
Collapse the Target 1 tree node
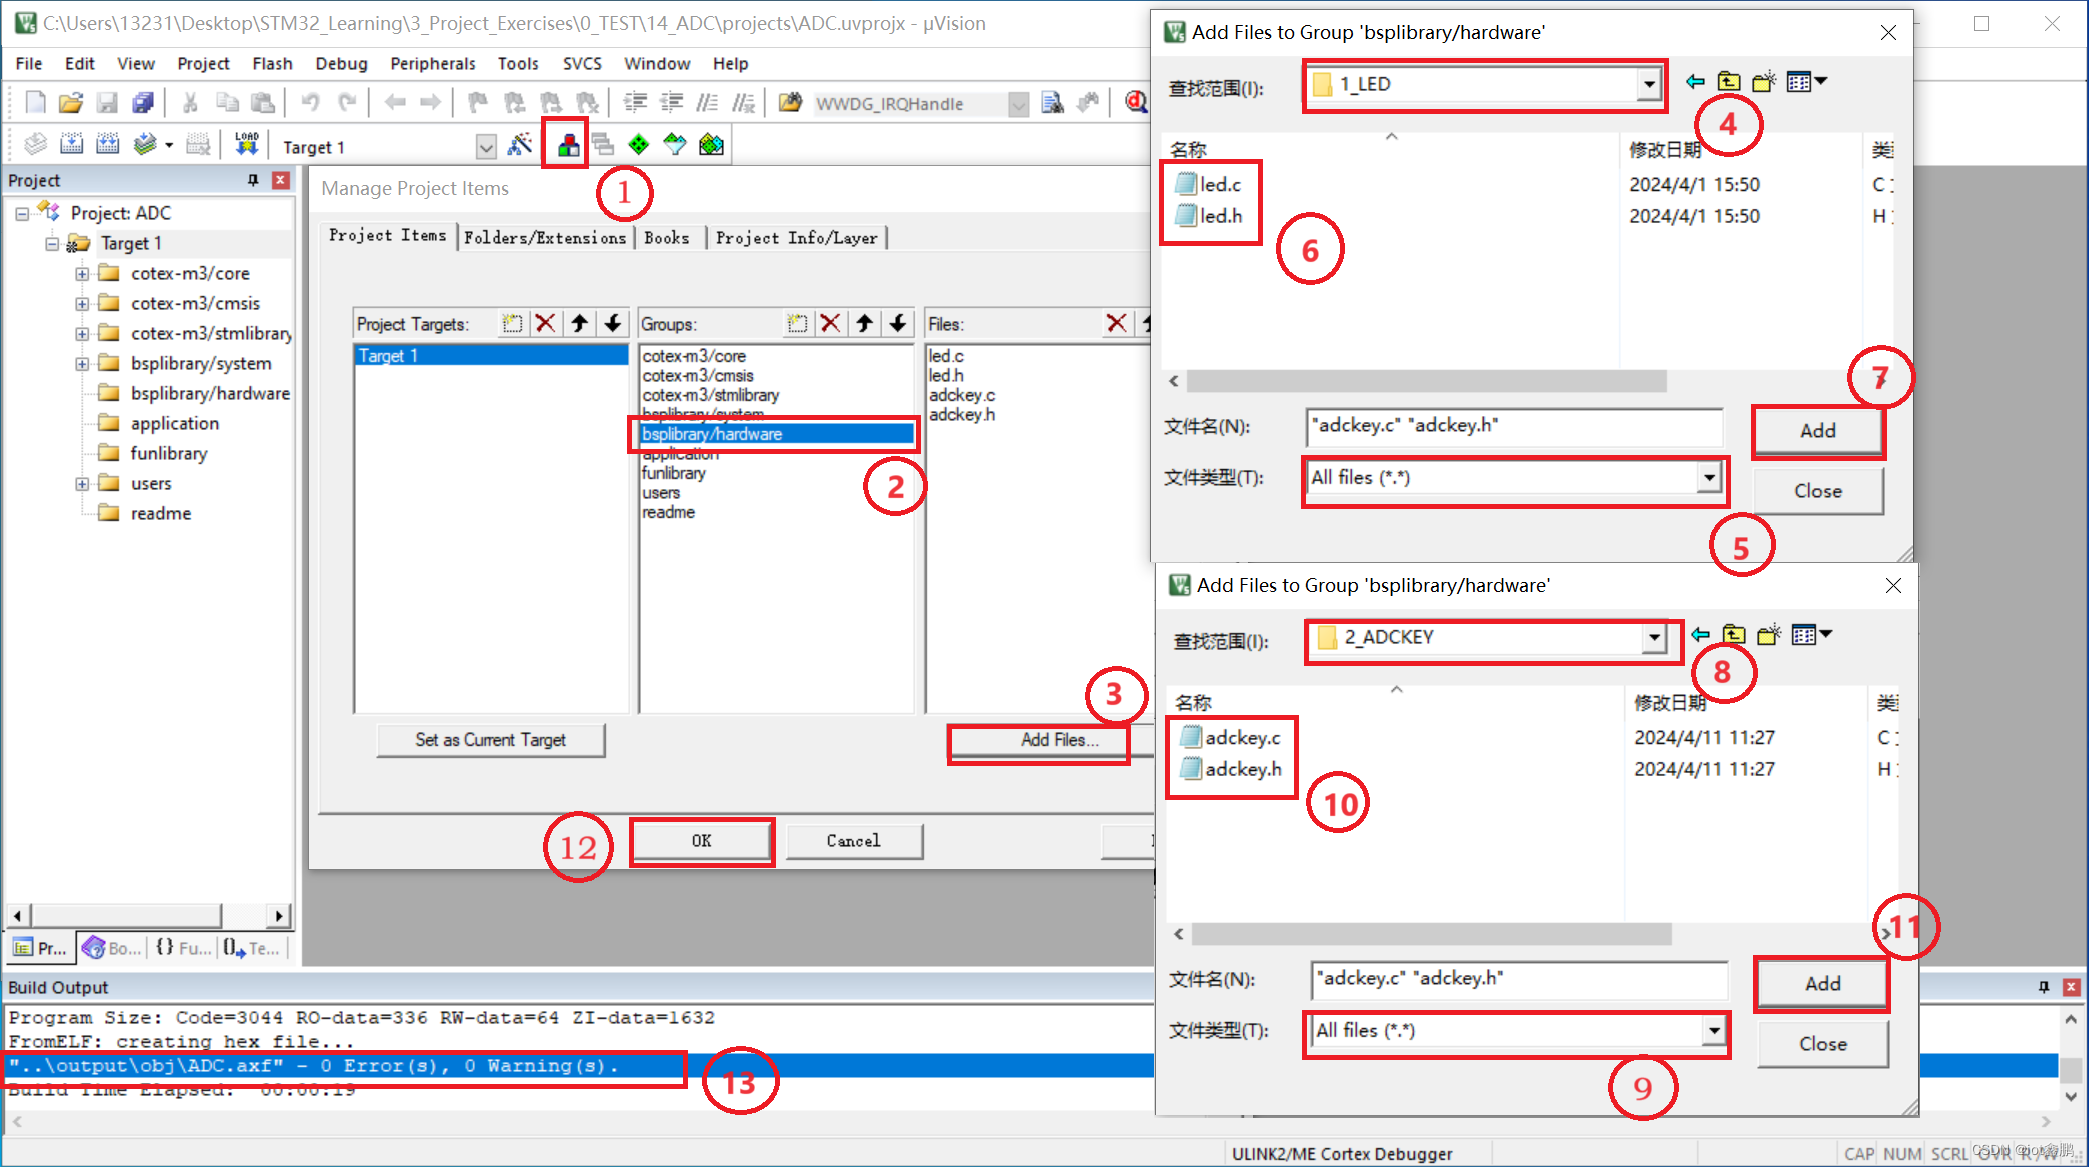(52, 244)
